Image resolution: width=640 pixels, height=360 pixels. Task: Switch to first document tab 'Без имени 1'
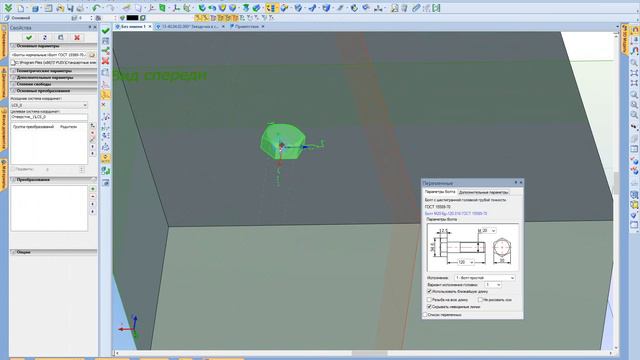133,26
